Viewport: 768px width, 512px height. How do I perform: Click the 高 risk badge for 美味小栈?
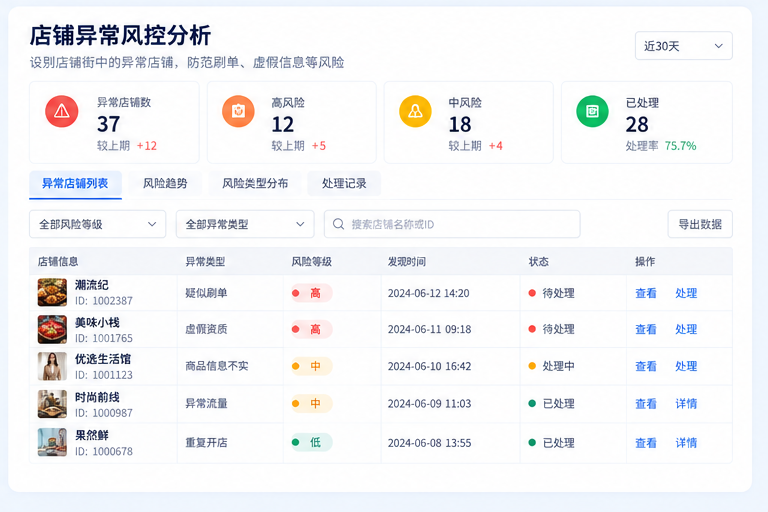312,329
